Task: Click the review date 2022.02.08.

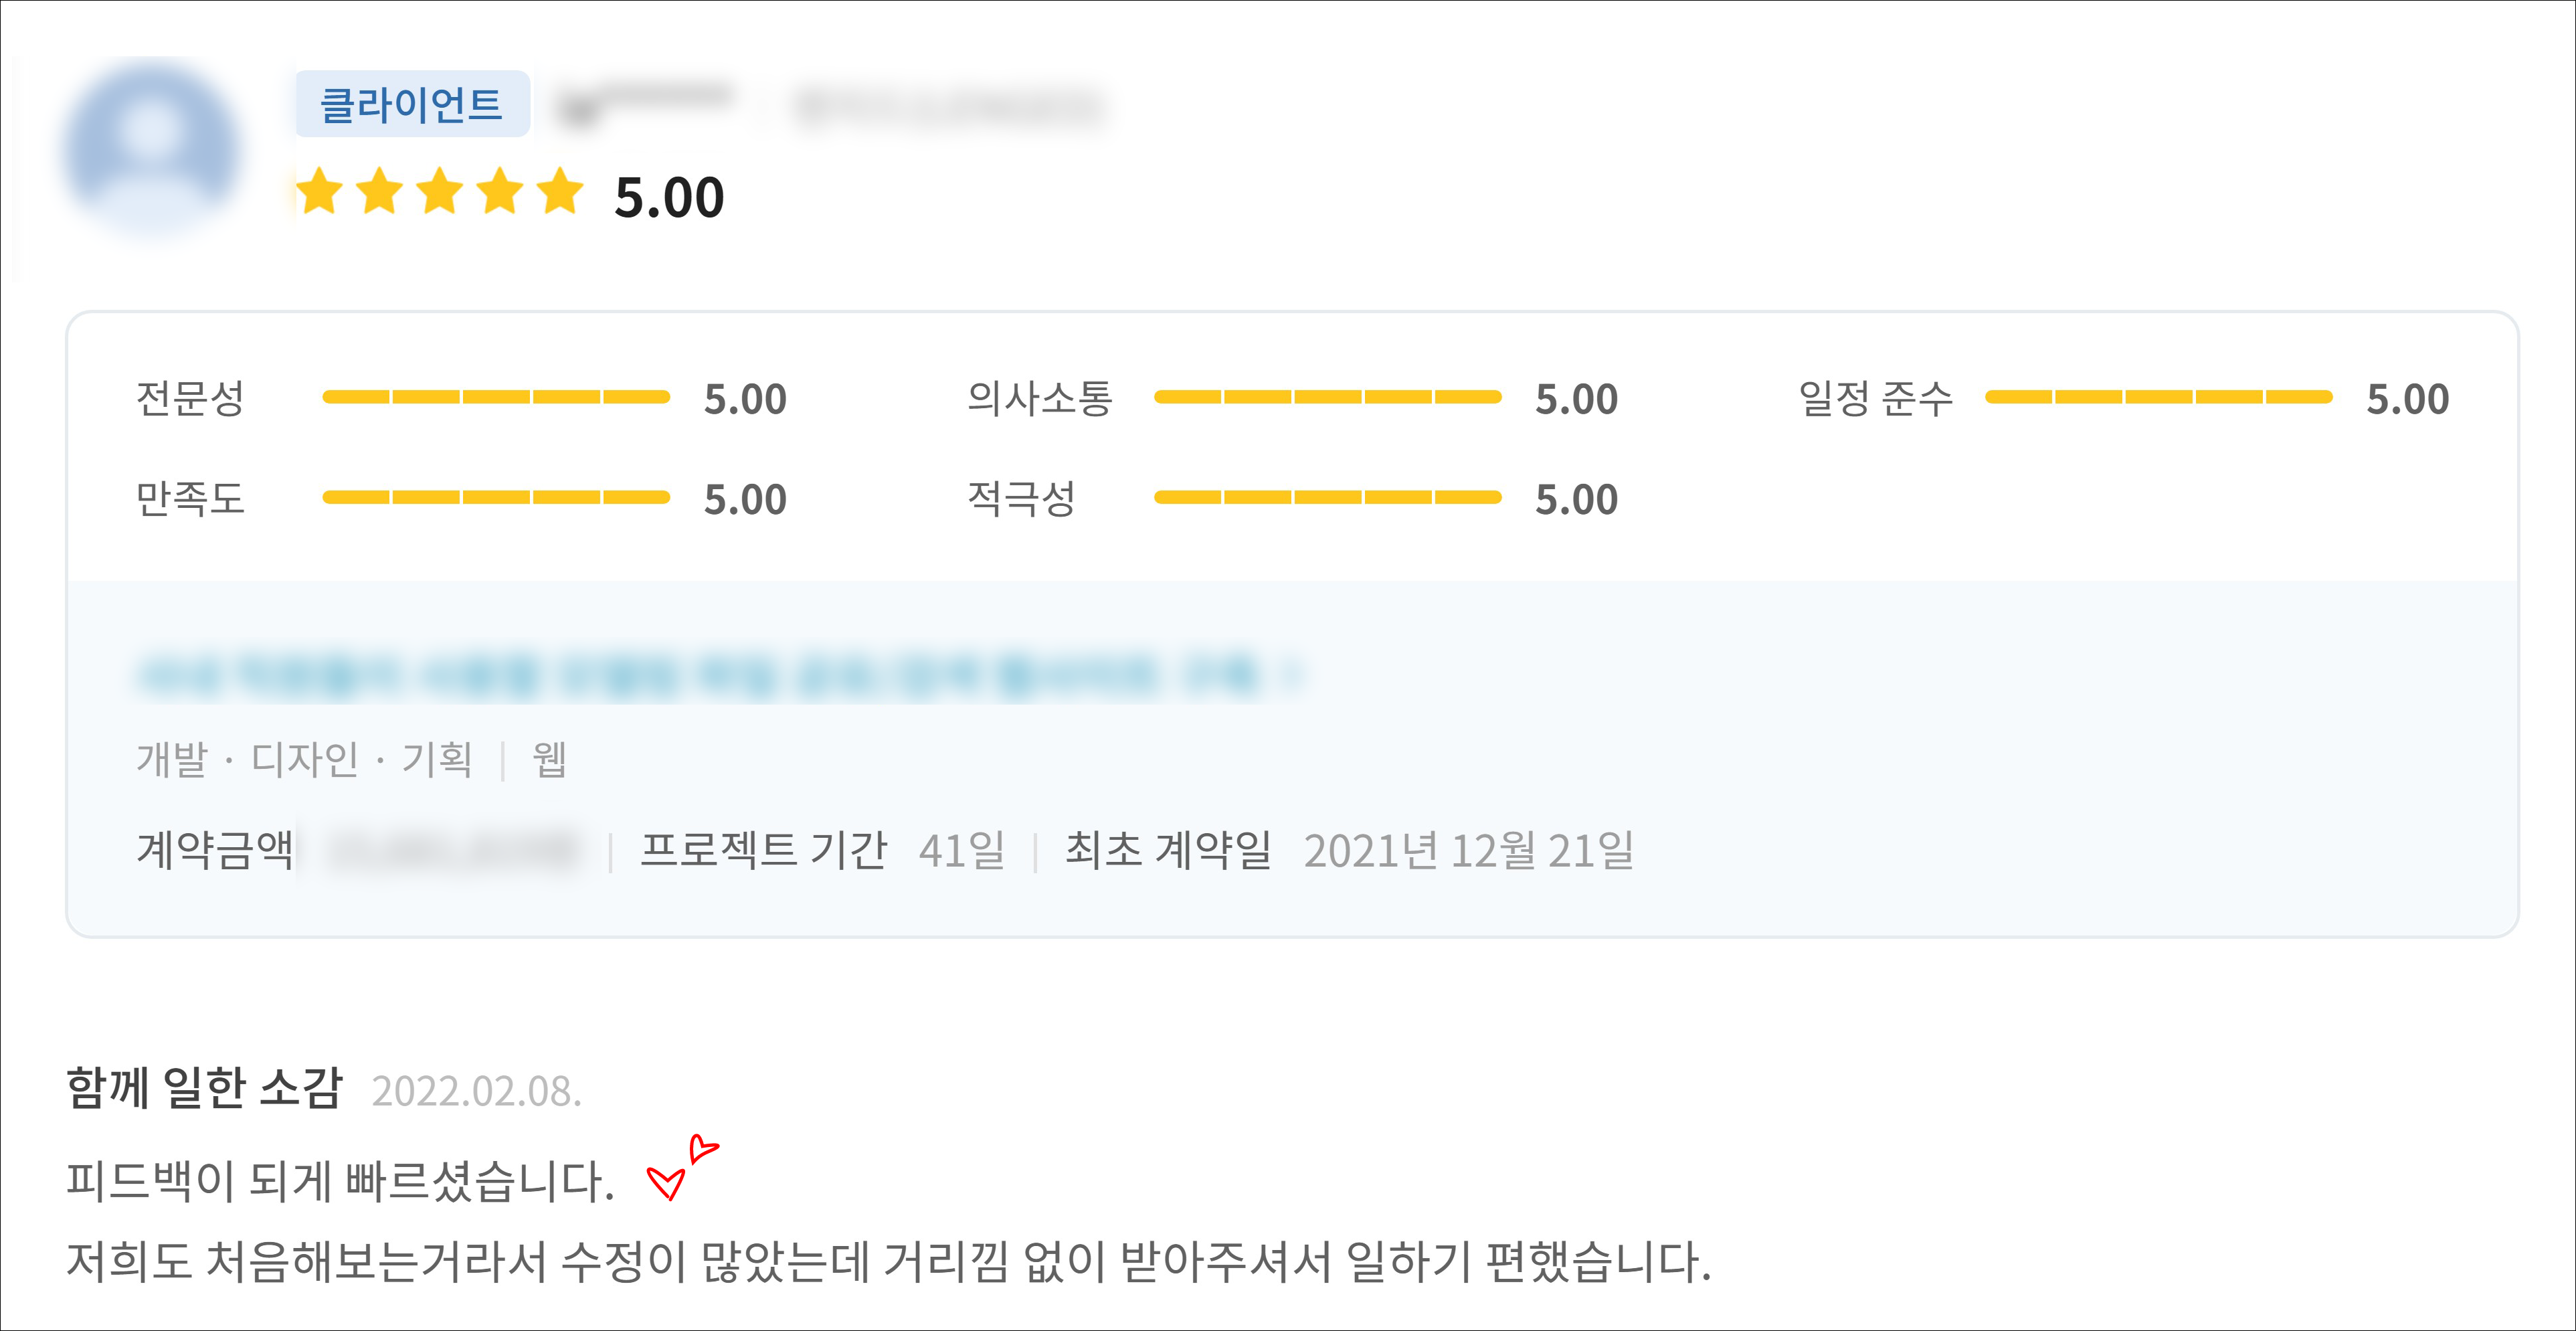Action: (x=476, y=1091)
